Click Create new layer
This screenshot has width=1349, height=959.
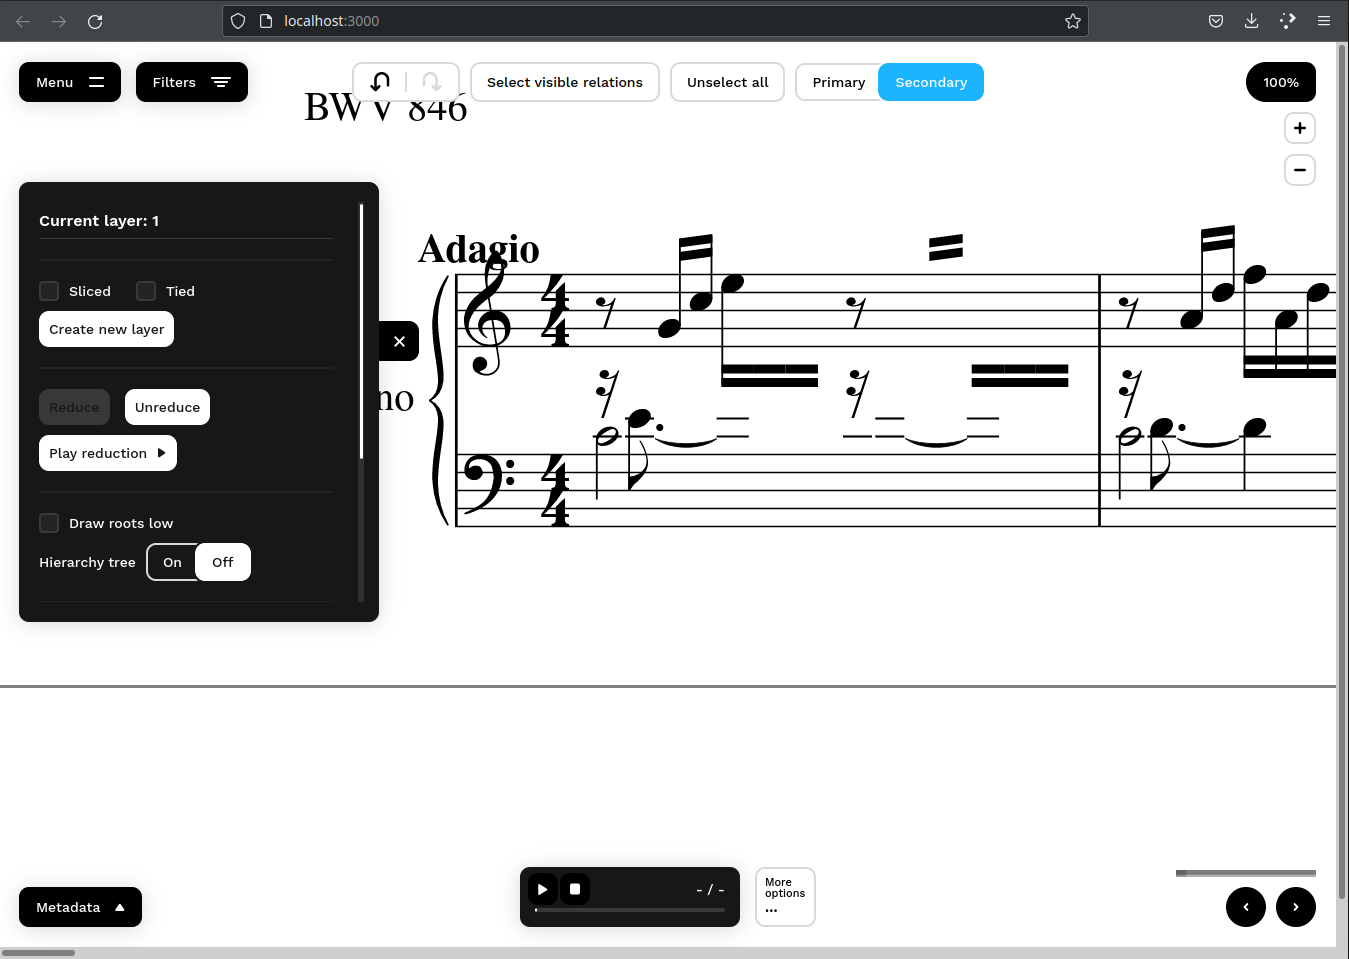click(x=107, y=329)
